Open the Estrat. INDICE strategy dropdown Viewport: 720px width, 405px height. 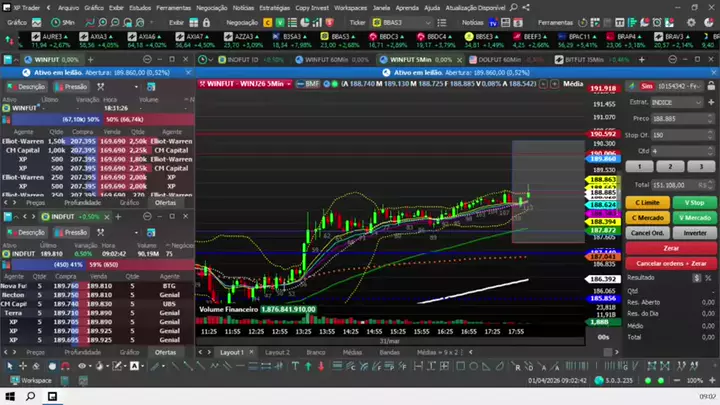point(677,102)
